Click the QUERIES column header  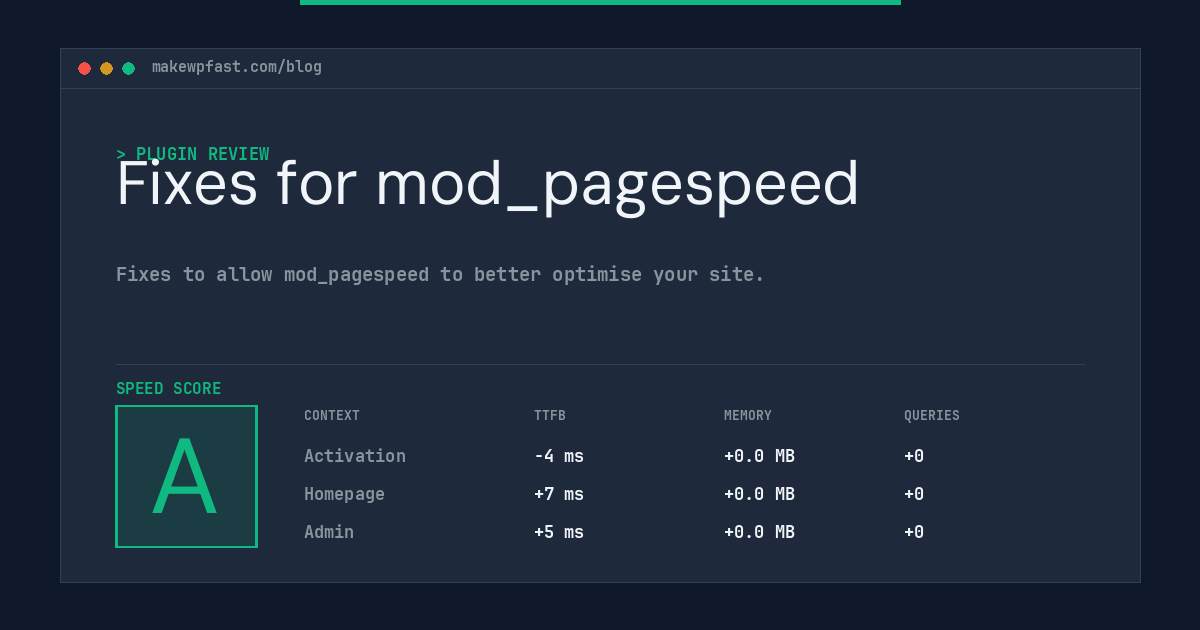pyautogui.click(x=932, y=416)
